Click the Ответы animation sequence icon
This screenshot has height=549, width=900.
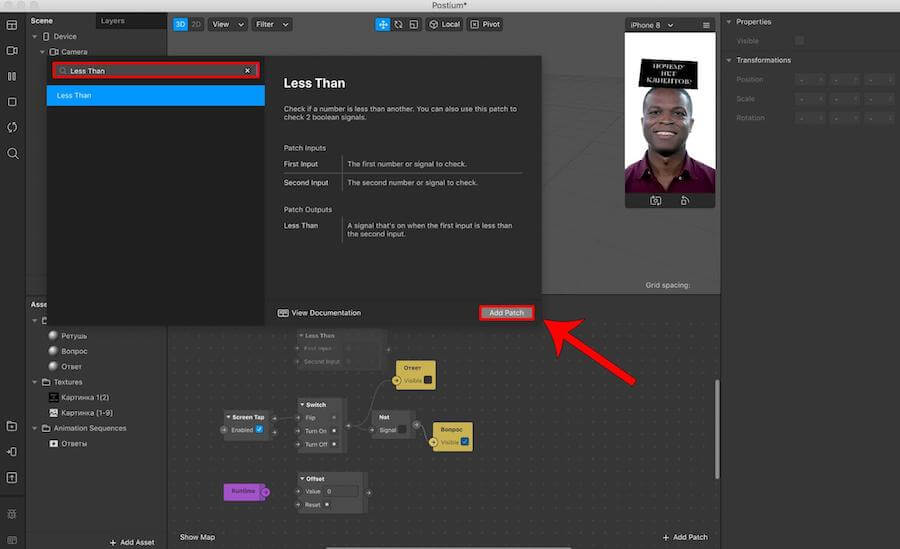[x=53, y=443]
